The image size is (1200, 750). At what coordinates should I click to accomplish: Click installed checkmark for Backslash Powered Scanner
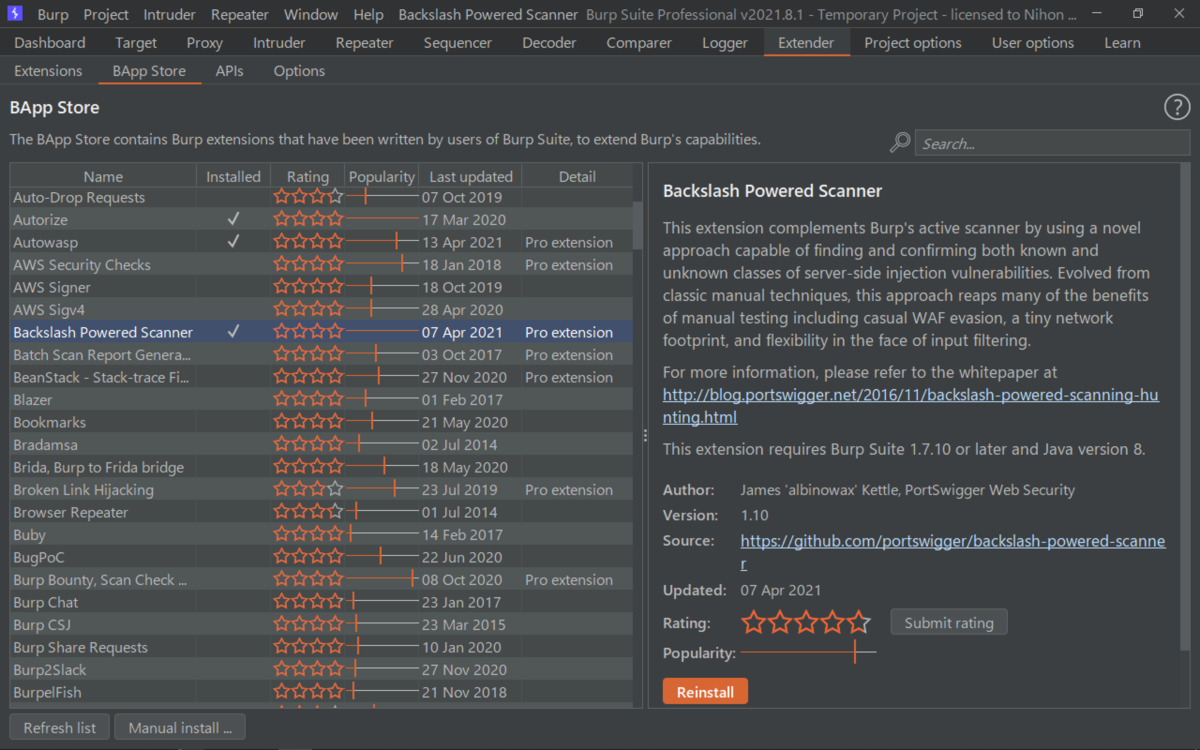[233, 332]
